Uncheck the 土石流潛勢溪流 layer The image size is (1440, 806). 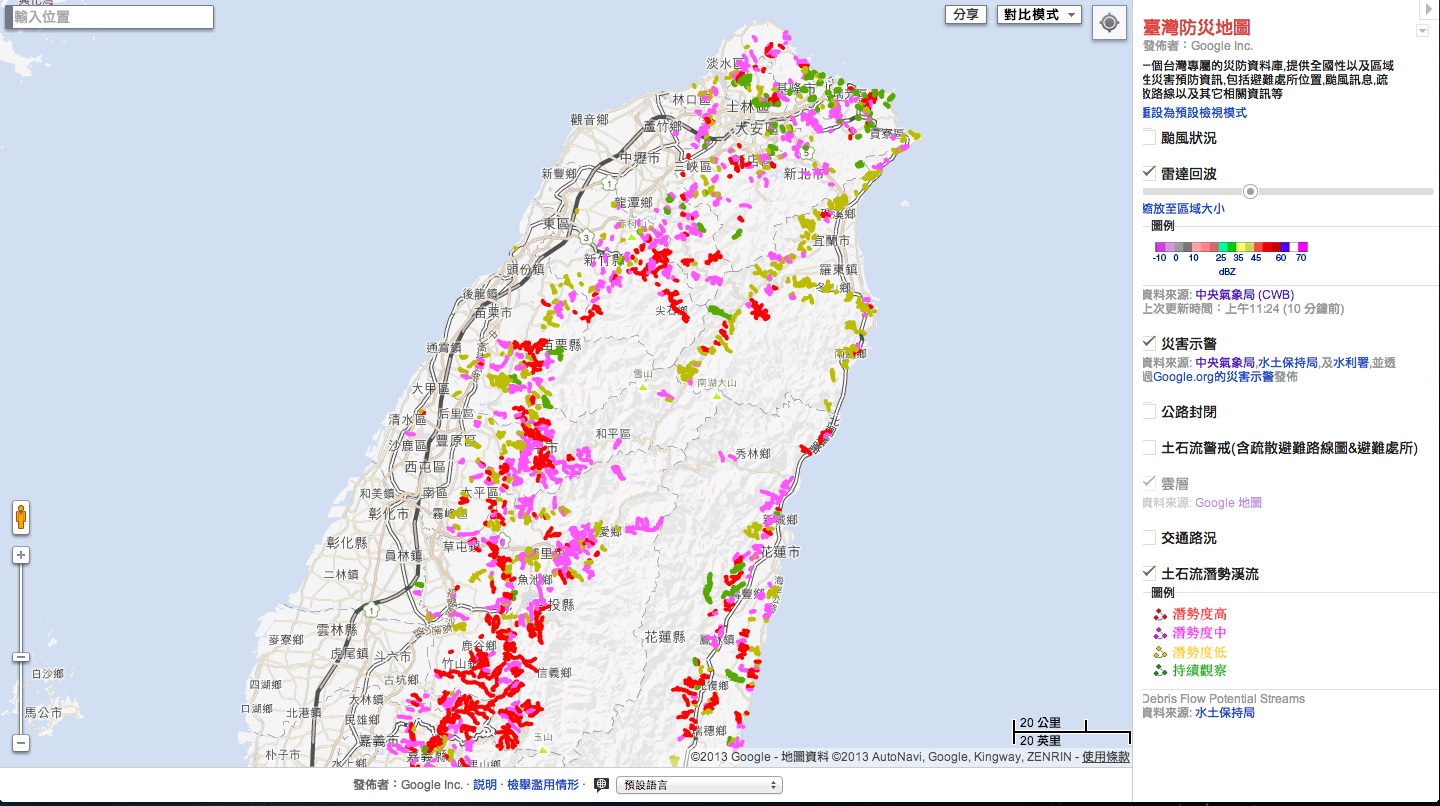coord(1150,574)
